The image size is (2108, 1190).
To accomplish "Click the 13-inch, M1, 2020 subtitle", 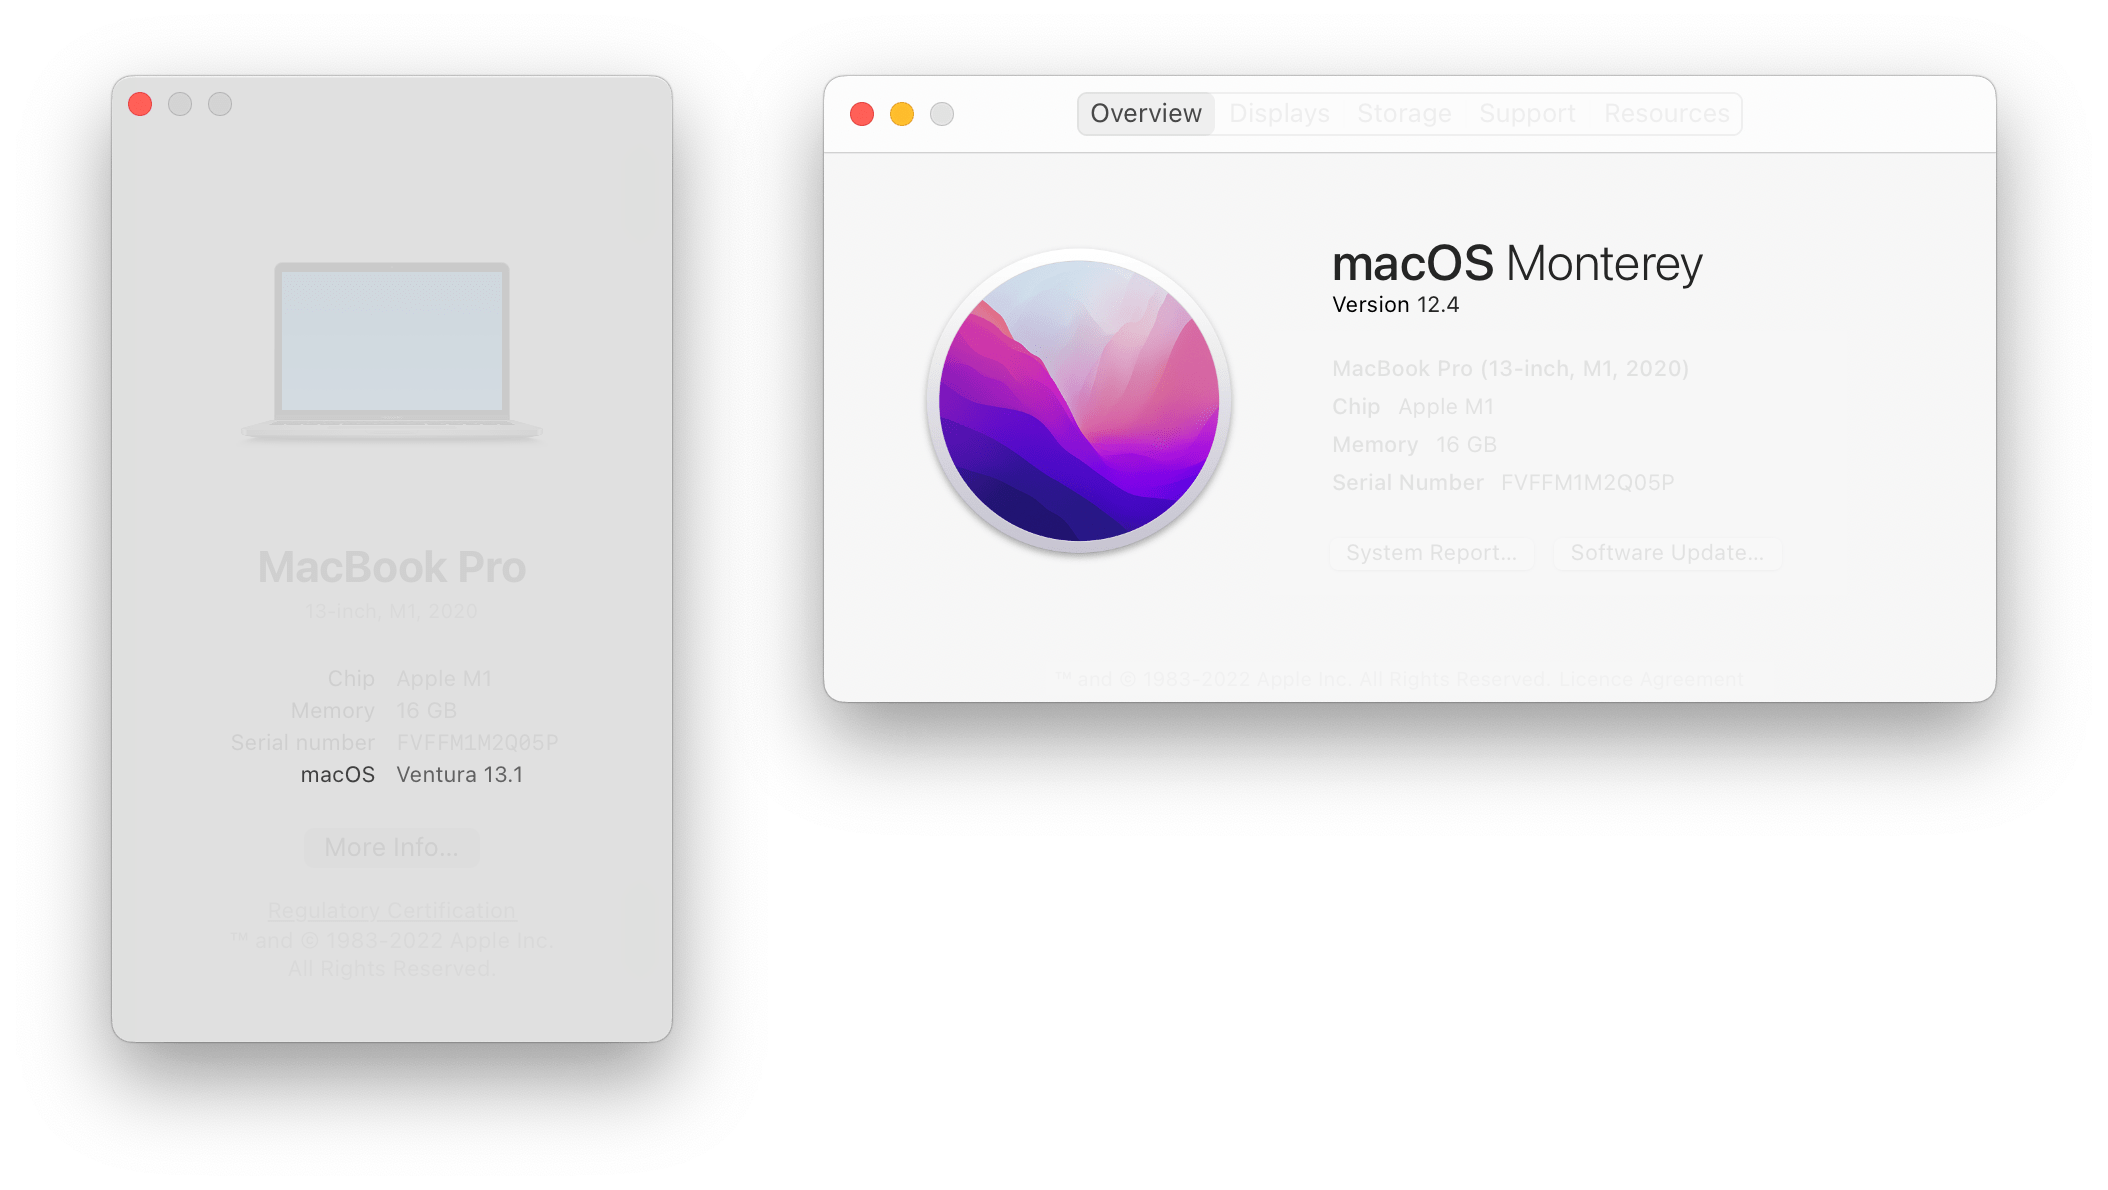I will (x=391, y=611).
